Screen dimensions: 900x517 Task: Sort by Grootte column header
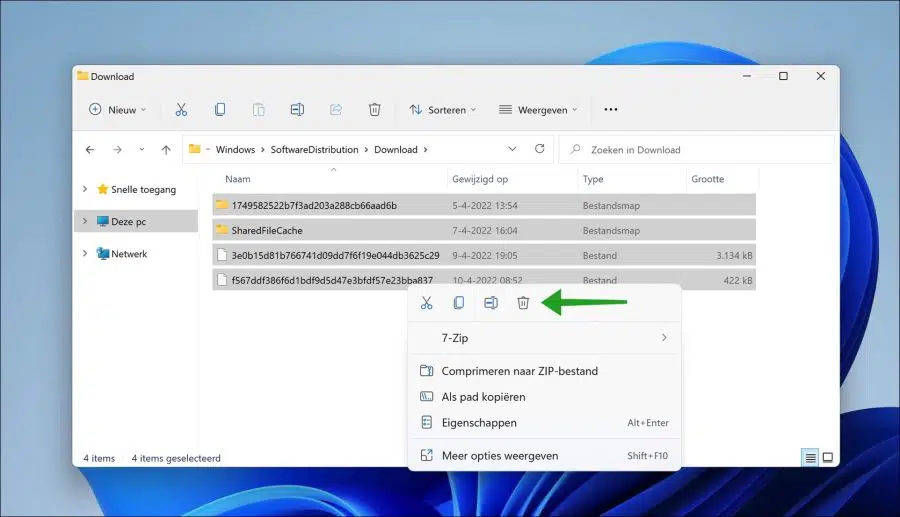point(708,179)
